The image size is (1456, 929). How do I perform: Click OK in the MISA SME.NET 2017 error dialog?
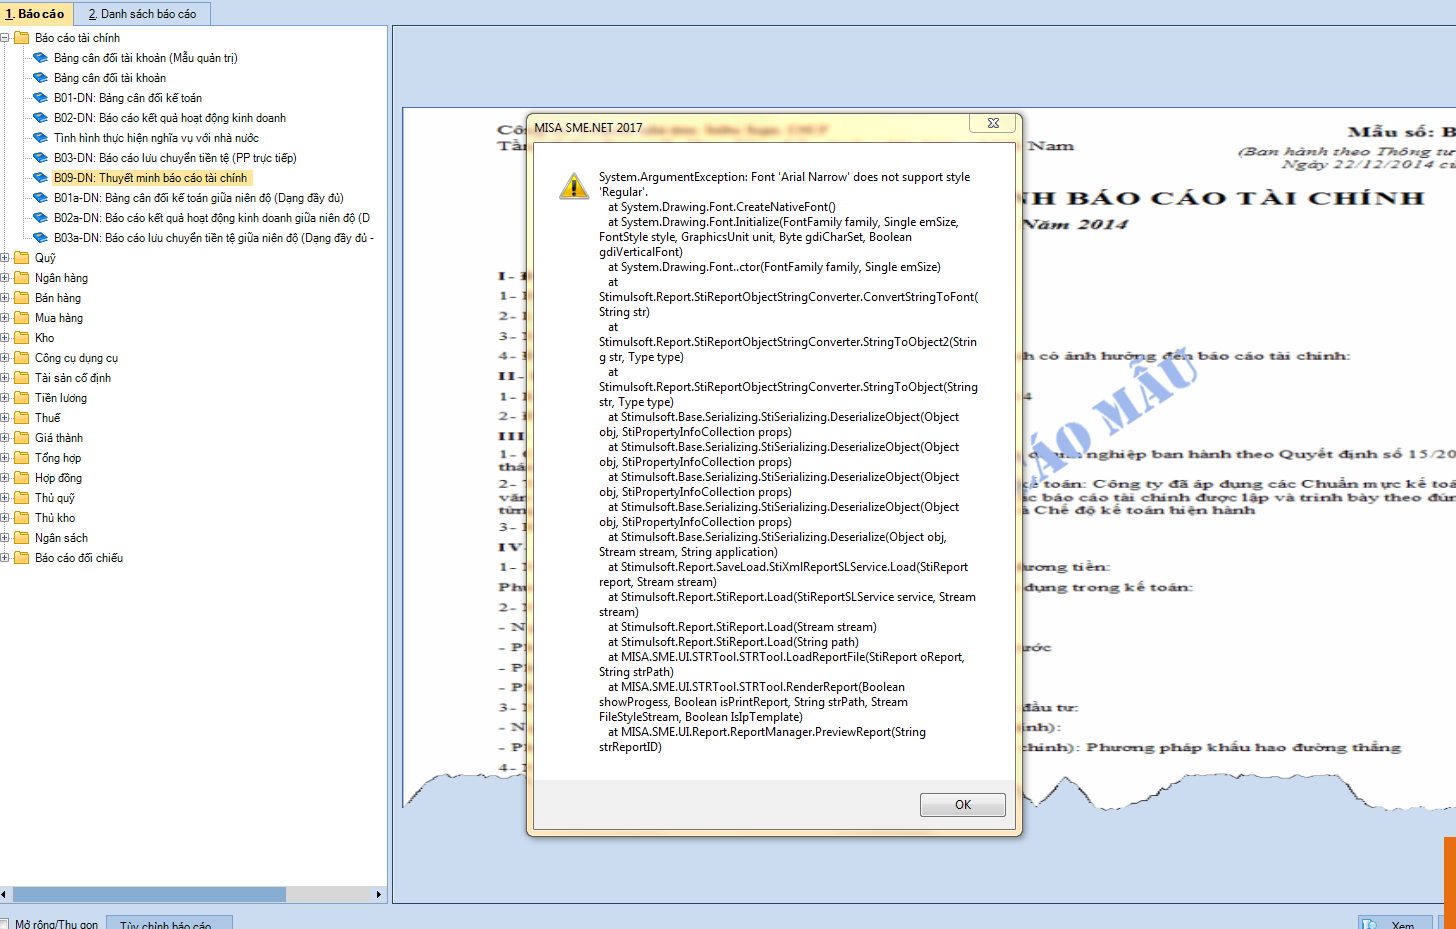(963, 805)
